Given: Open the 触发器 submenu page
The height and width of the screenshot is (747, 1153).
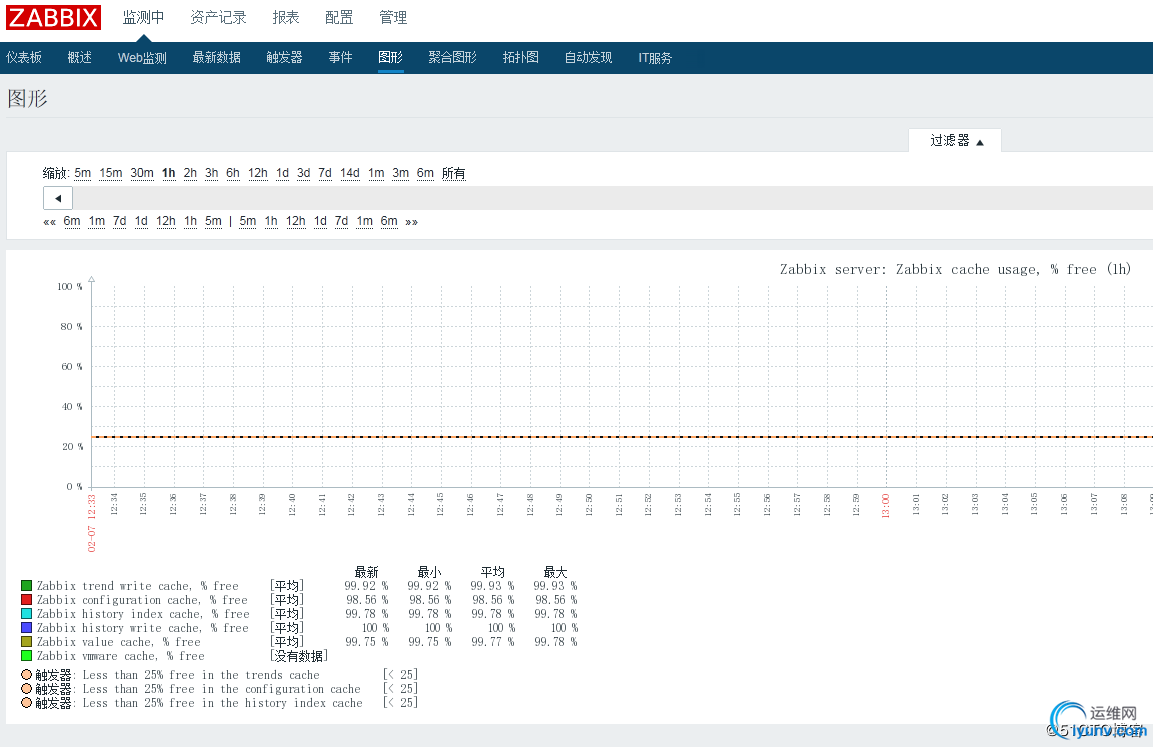Looking at the screenshot, I should [x=285, y=57].
